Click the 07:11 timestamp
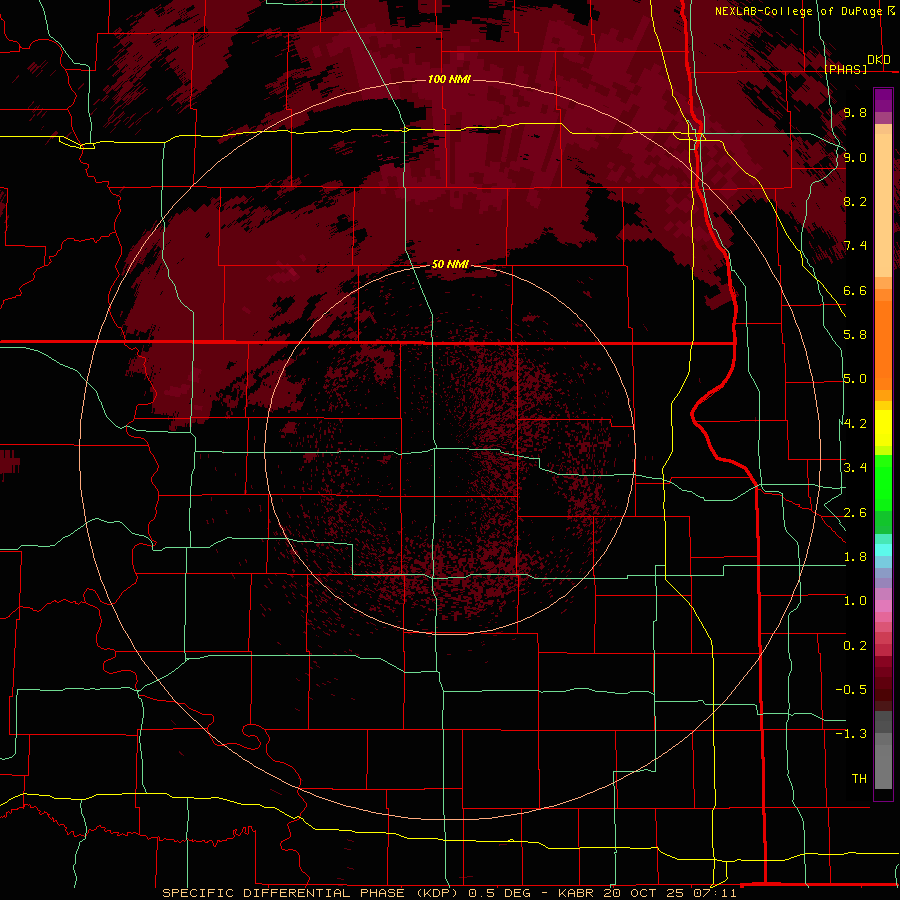 (713, 893)
